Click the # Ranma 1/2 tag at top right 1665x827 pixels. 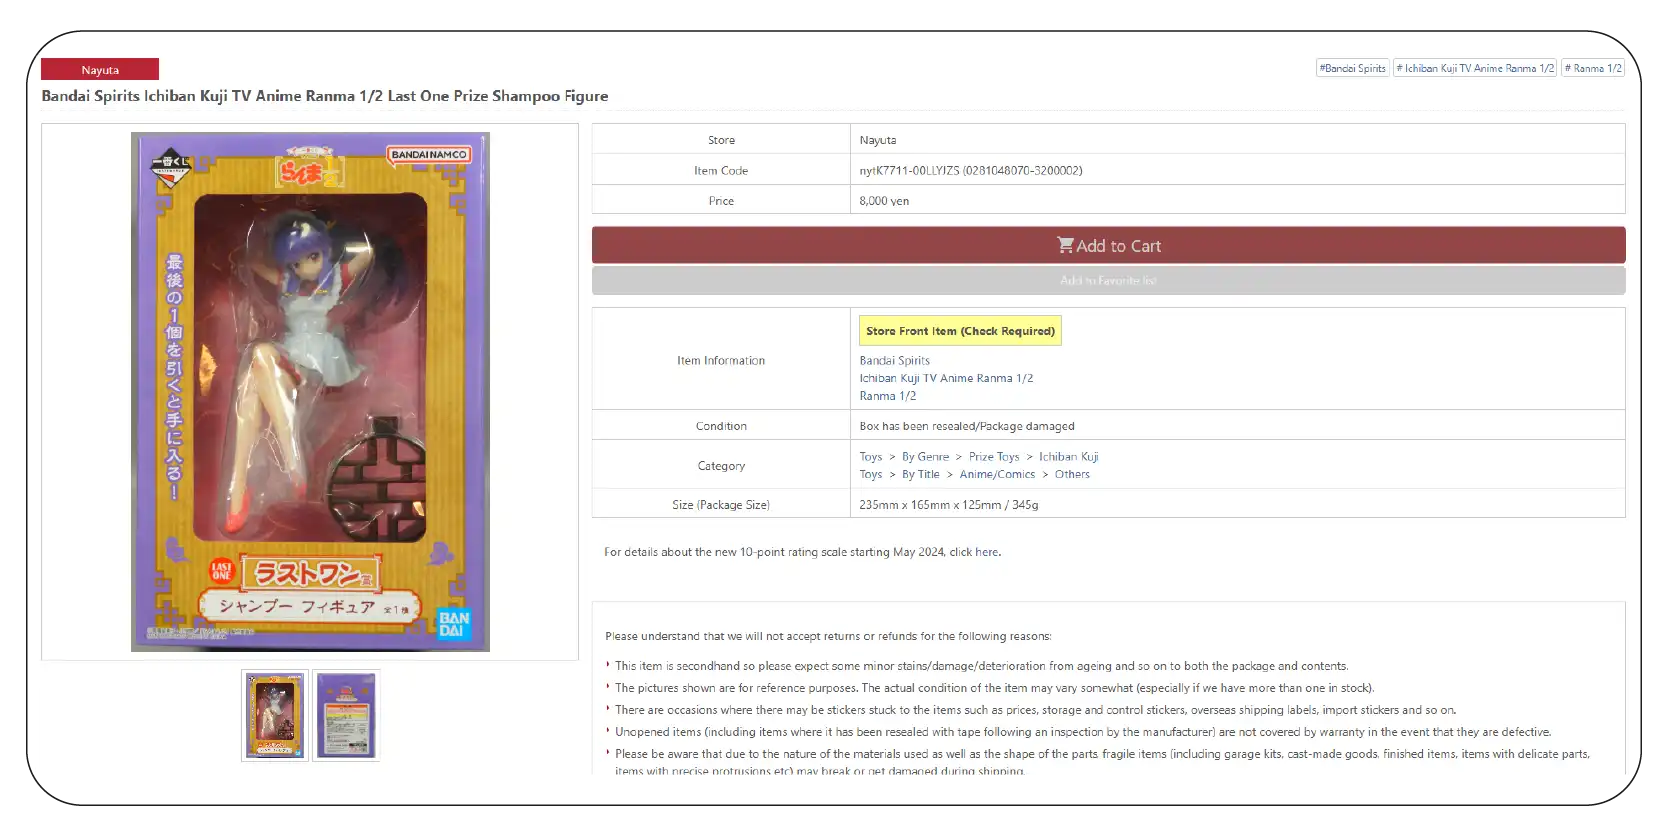pos(1593,69)
